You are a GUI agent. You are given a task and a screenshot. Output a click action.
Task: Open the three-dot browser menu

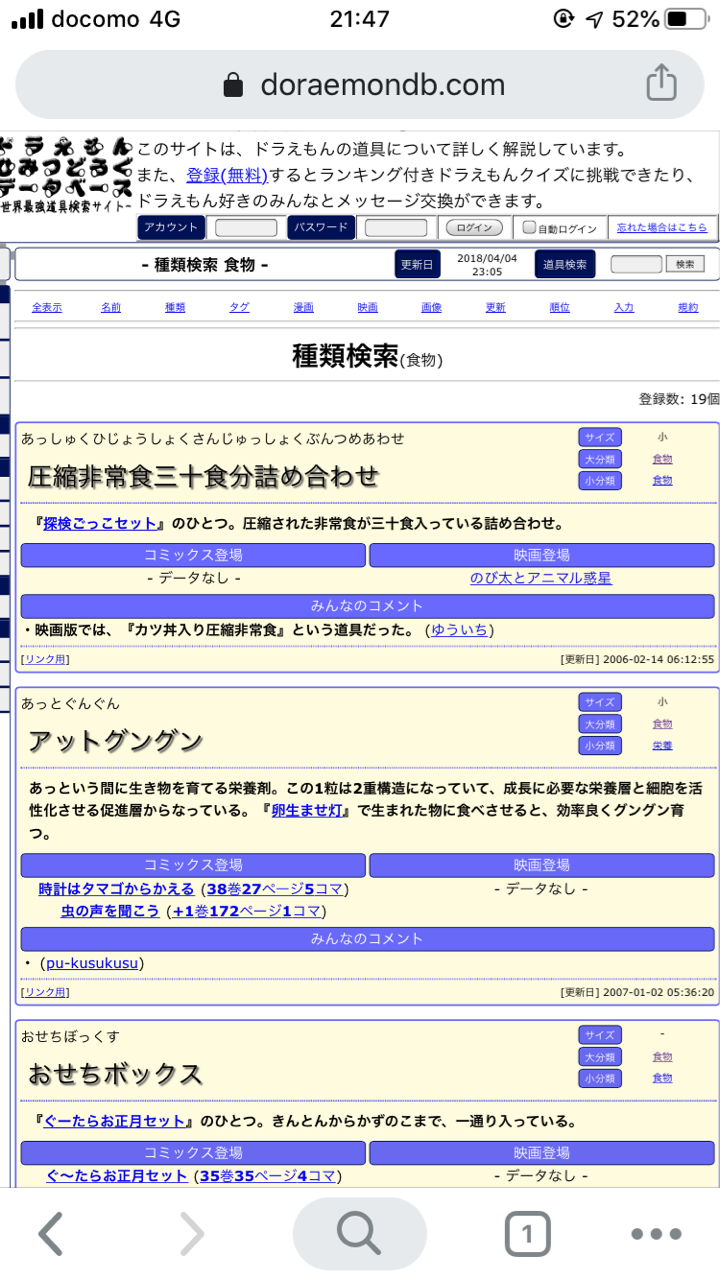[656, 1235]
